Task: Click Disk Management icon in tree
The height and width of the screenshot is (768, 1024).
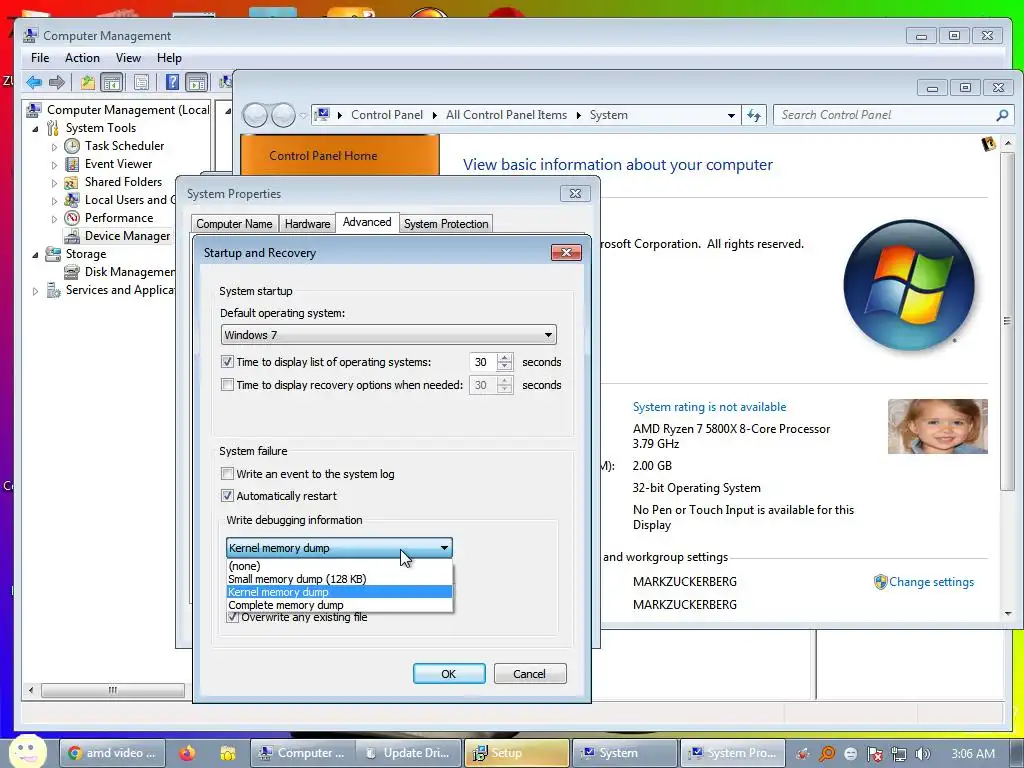Action: tap(72, 272)
